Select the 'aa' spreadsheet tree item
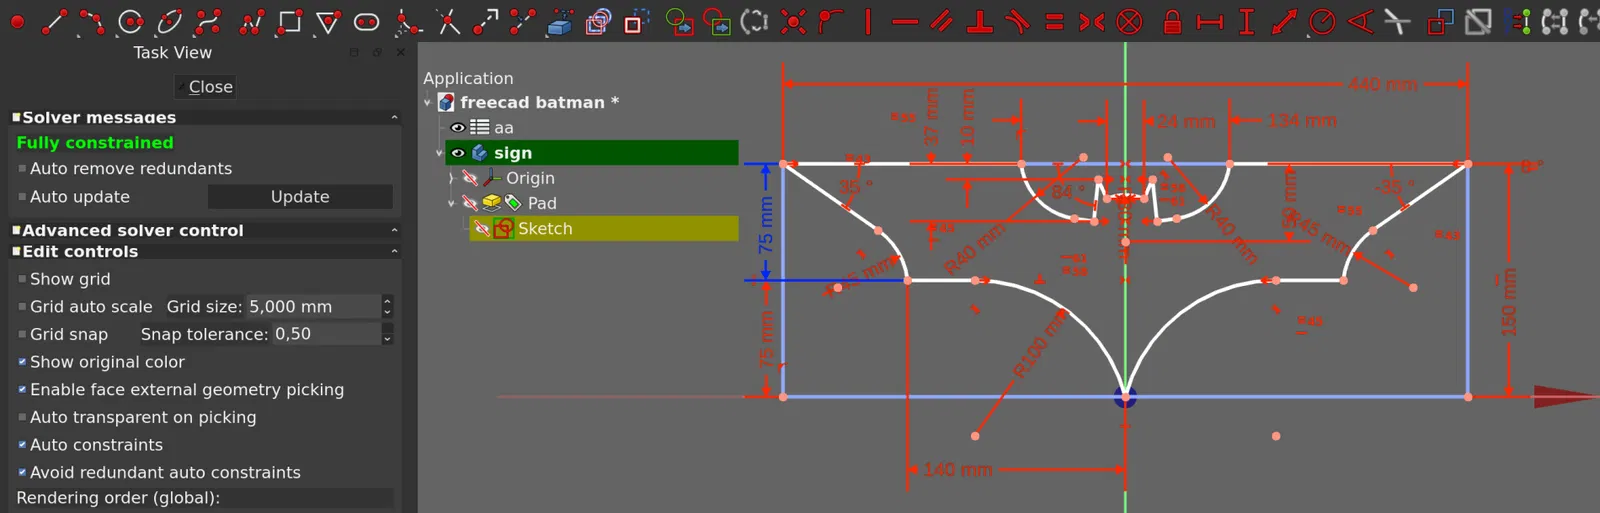The width and height of the screenshot is (1600, 513). [x=503, y=128]
